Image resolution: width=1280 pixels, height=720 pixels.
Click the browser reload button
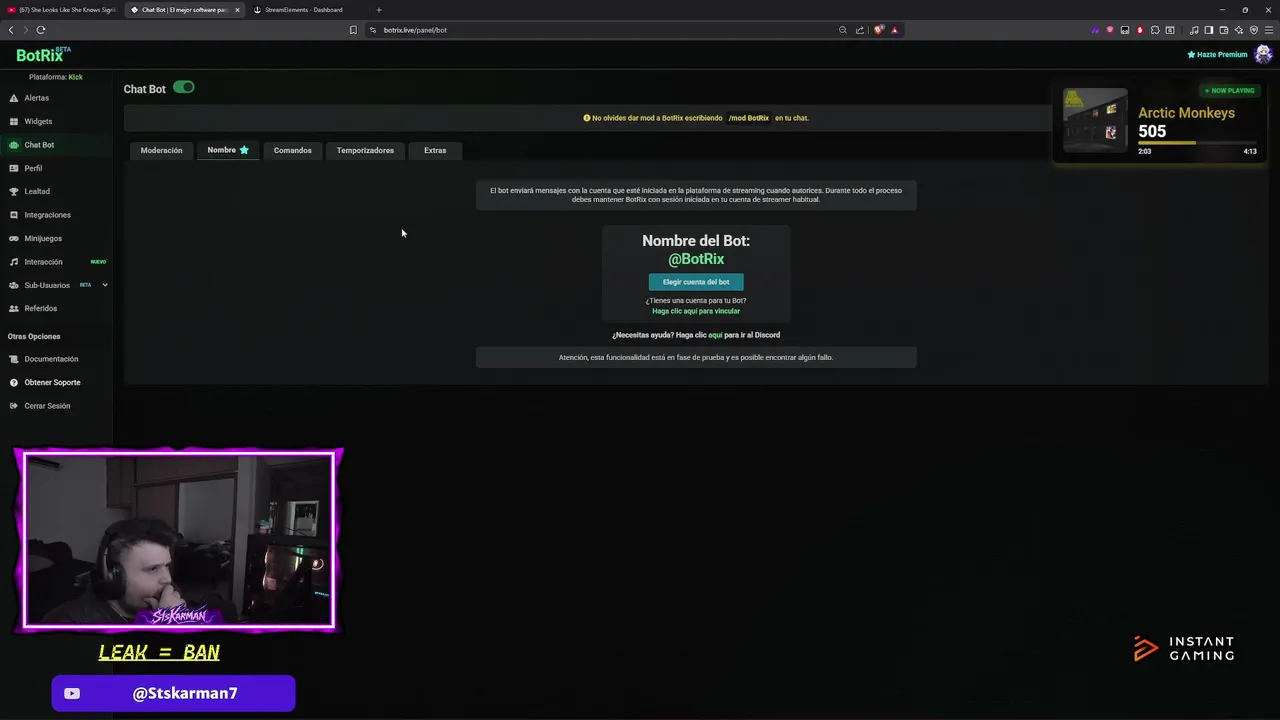[x=41, y=30]
